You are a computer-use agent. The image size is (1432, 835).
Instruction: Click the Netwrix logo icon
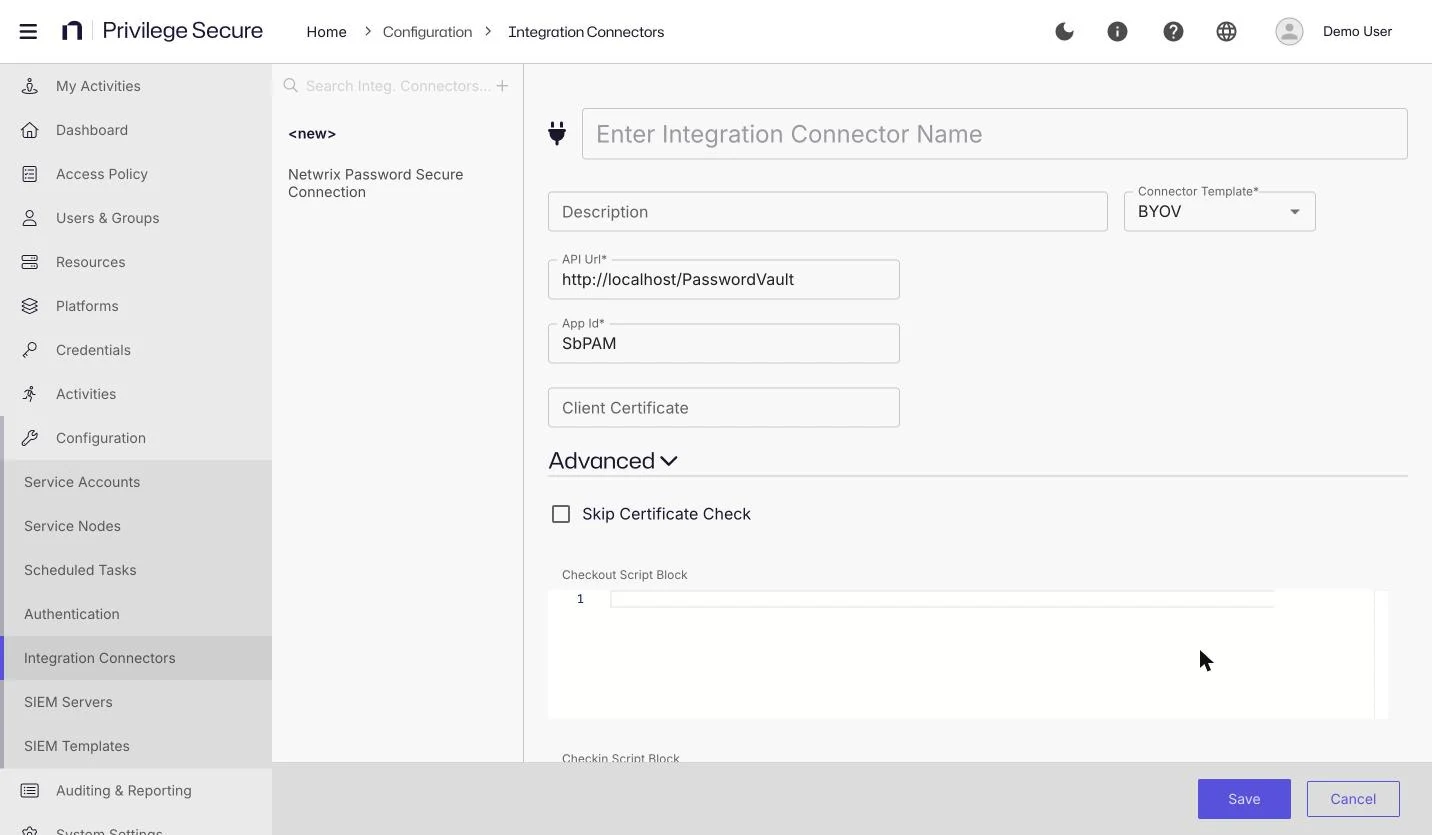point(72,31)
